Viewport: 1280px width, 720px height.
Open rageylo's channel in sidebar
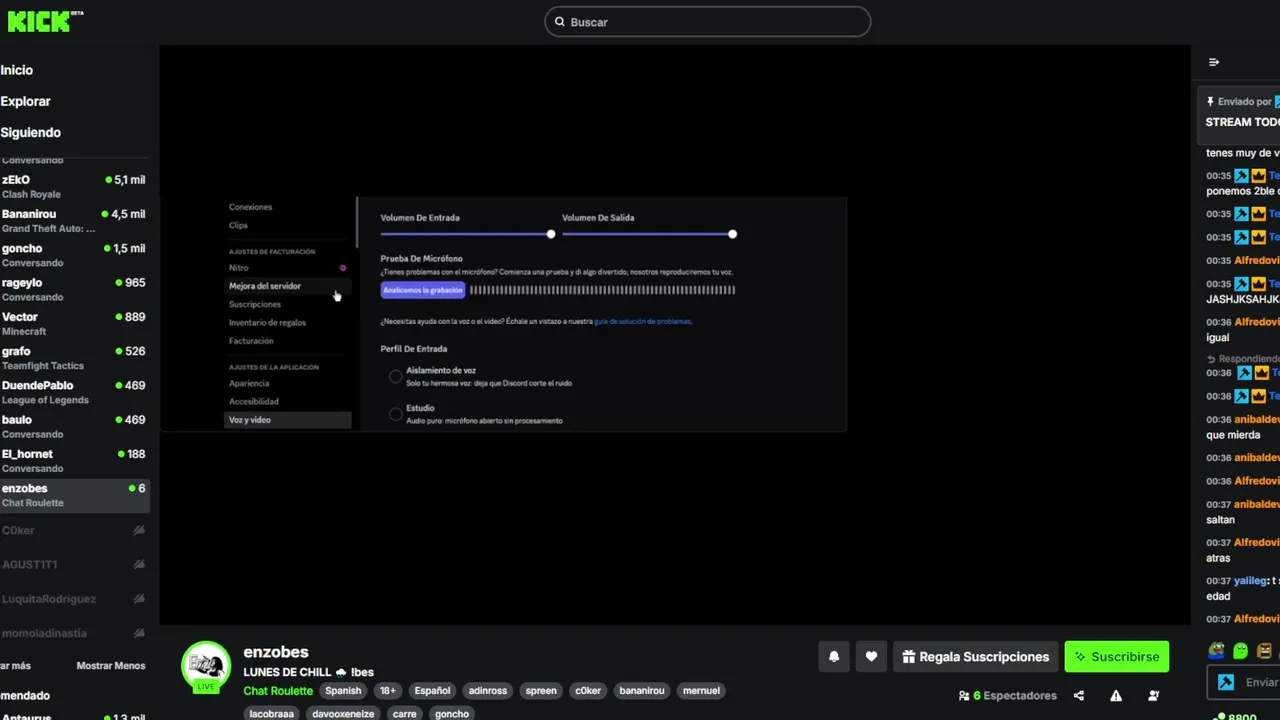point(74,289)
